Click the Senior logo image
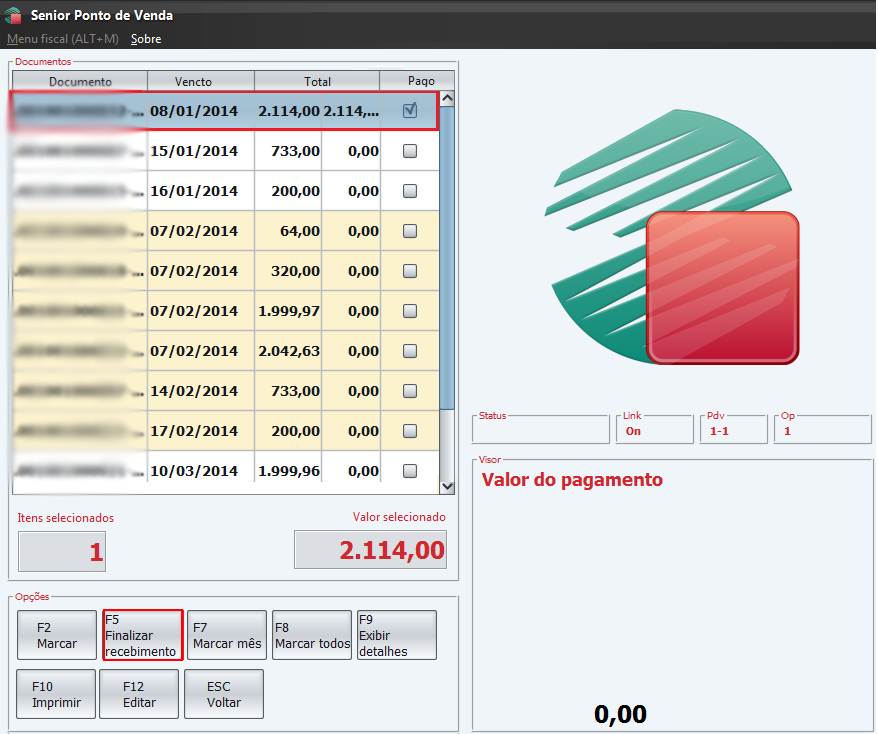This screenshot has height=734, width=878. point(672,237)
